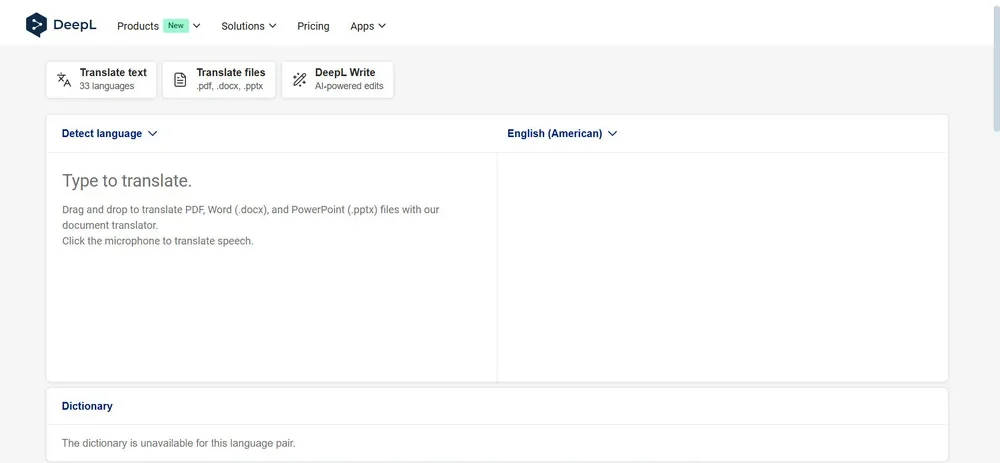This screenshot has height=463, width=1000.
Task: Select the Translate text tab label
Action: [x=113, y=73]
